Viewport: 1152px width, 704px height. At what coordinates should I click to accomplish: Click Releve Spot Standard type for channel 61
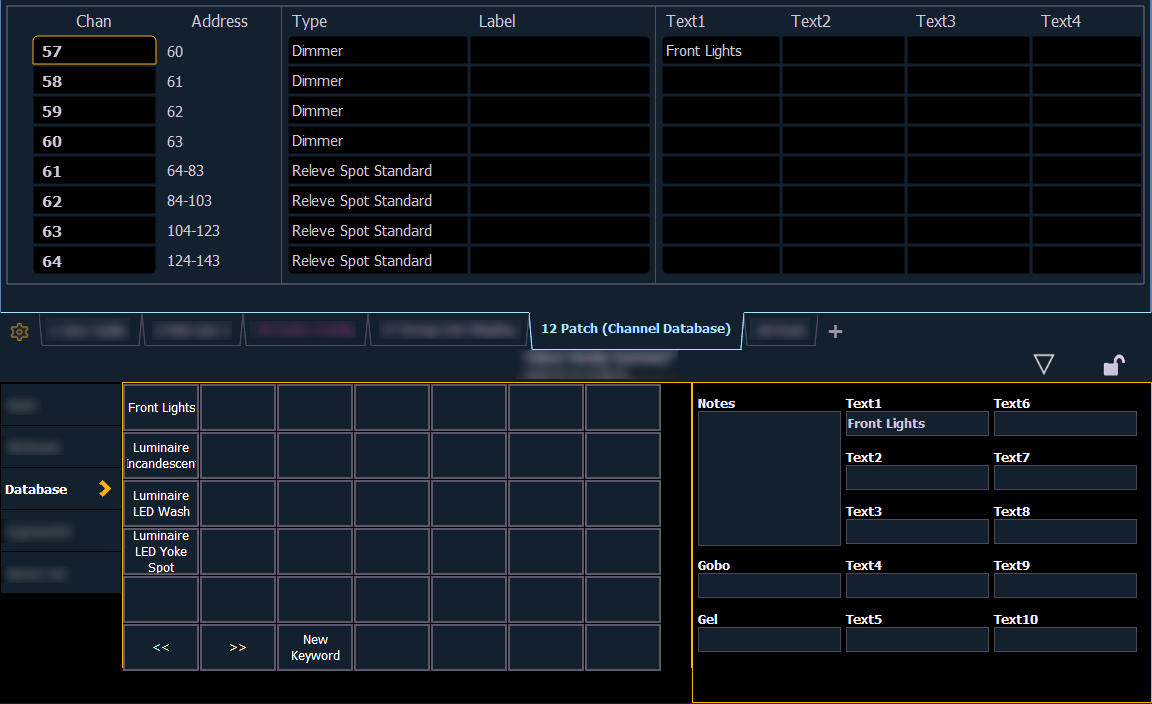(378, 171)
